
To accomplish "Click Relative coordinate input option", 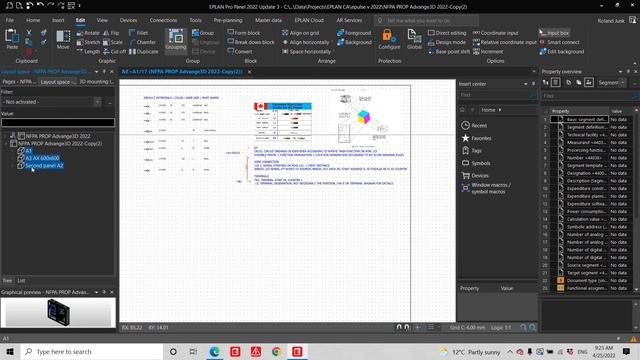I will tap(505, 42).
